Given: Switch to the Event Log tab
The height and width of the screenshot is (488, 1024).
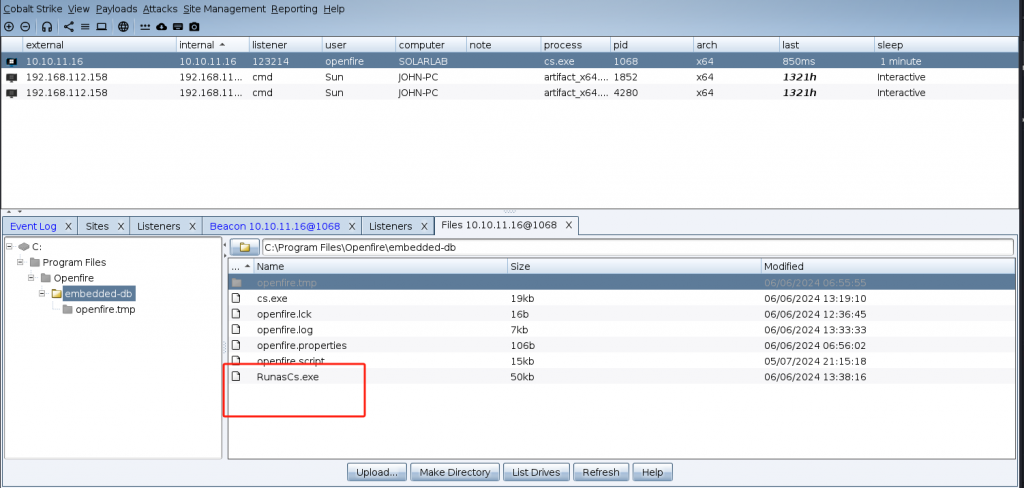Looking at the screenshot, I should pyautogui.click(x=33, y=226).
